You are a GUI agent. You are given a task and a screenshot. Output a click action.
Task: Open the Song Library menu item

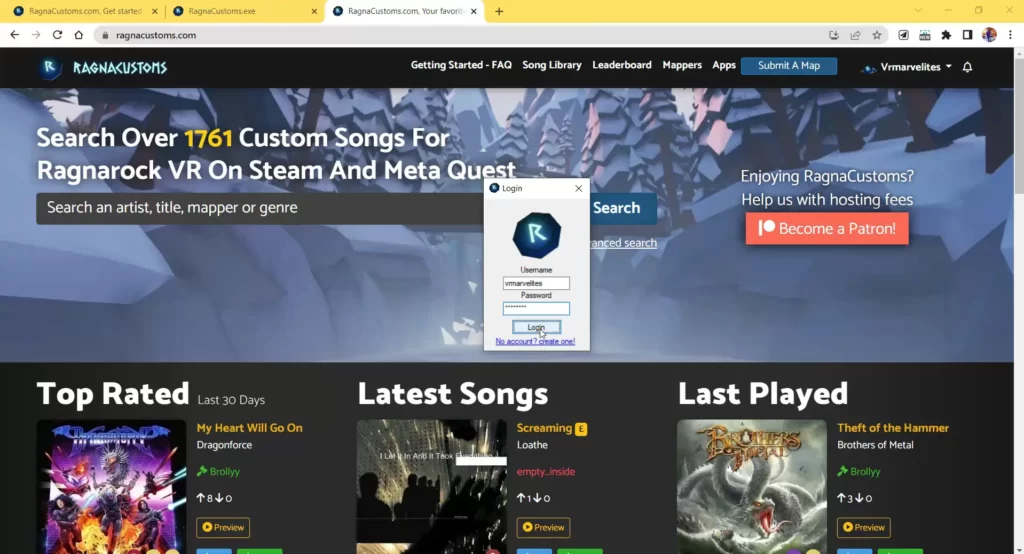pos(552,65)
